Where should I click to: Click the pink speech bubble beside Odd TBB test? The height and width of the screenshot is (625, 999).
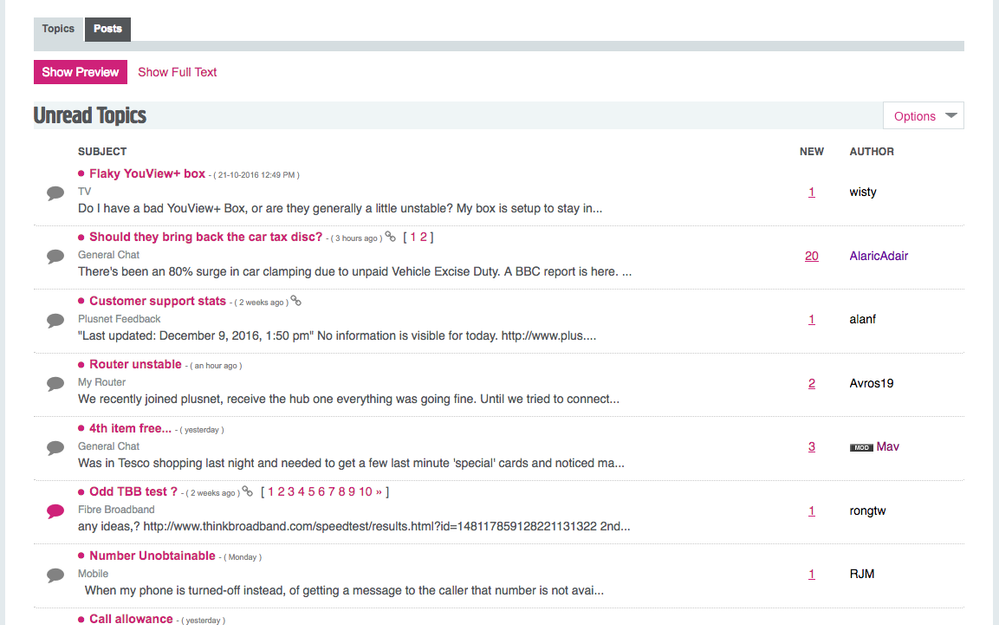(x=55, y=511)
